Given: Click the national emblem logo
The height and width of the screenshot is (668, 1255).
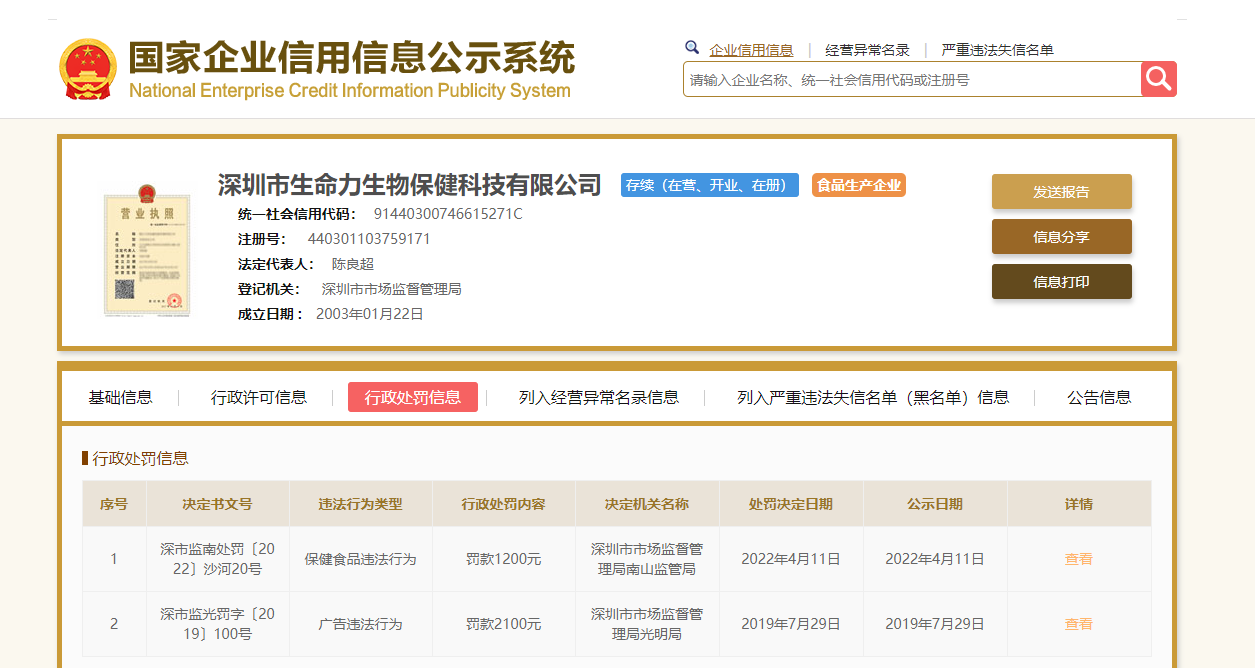Looking at the screenshot, I should tap(88, 69).
